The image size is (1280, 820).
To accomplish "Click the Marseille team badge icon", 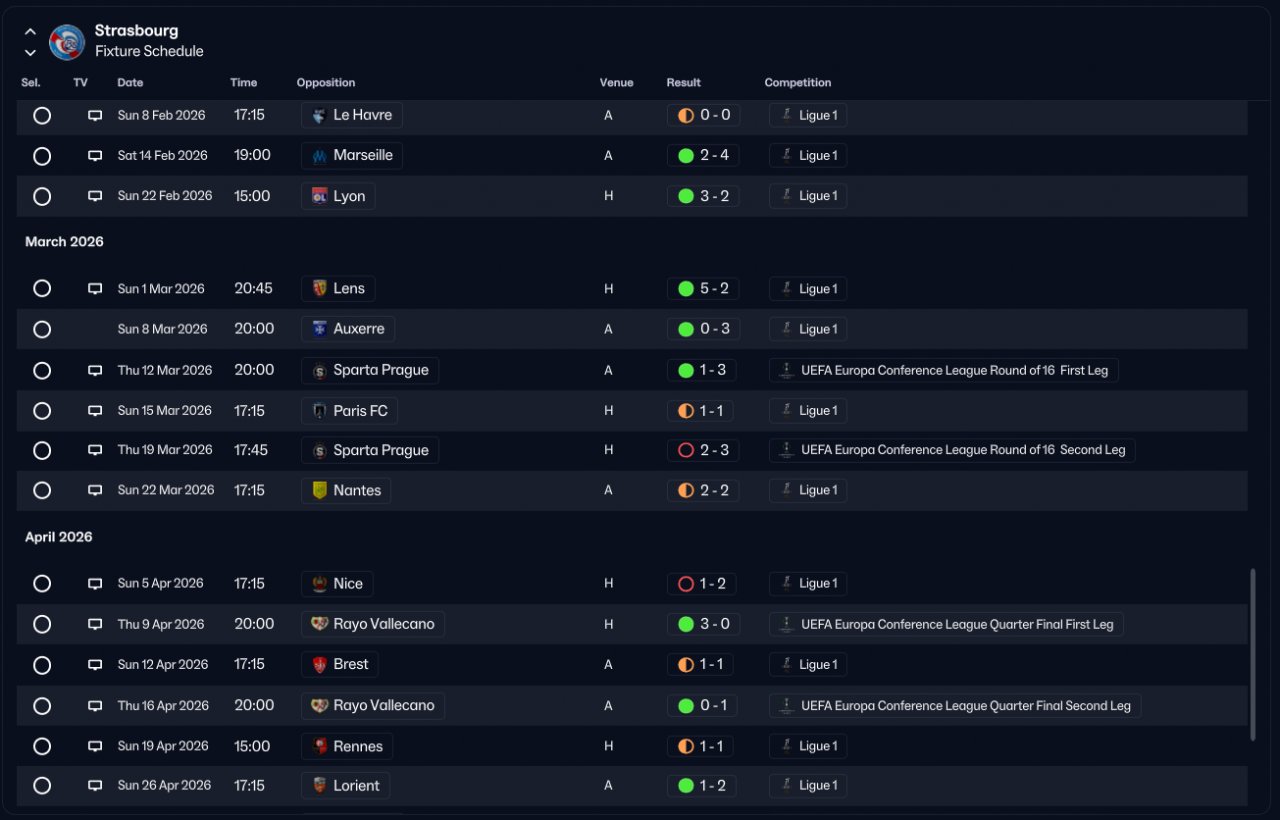I will 319,156.
